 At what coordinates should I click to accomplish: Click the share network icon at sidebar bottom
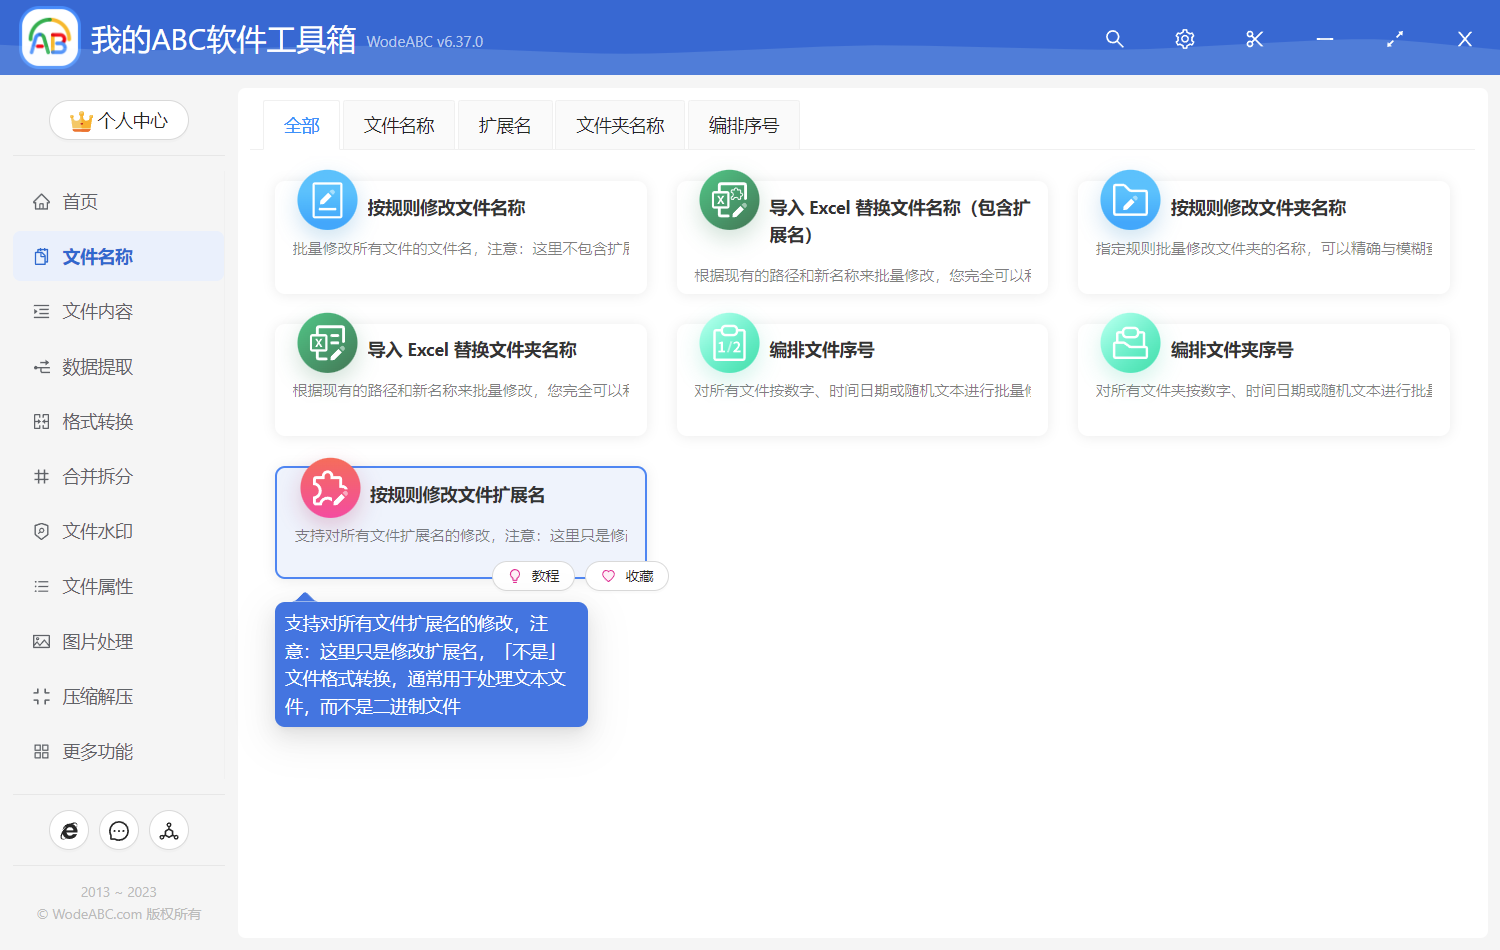point(169,830)
